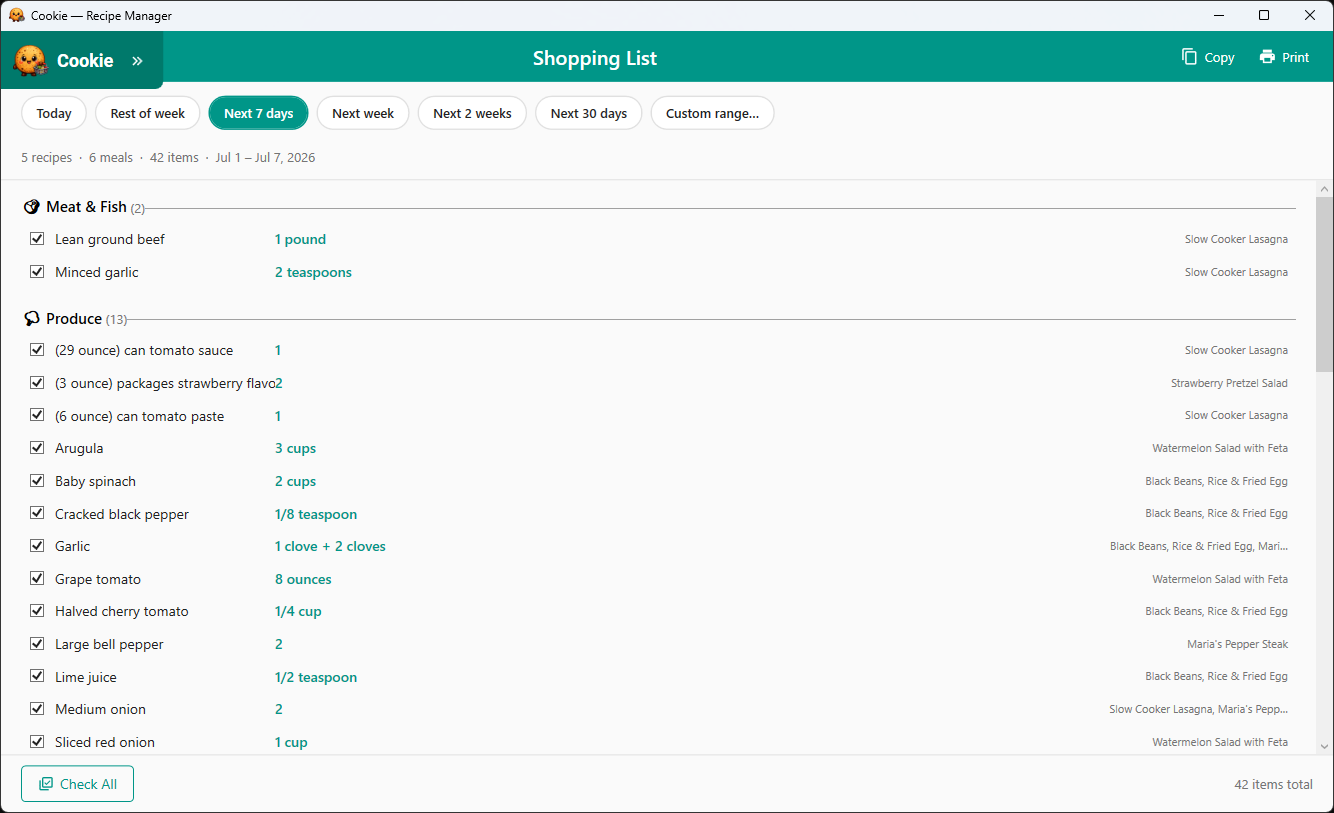Click the Cookie mascot logo icon
1334x813 pixels.
30,60
